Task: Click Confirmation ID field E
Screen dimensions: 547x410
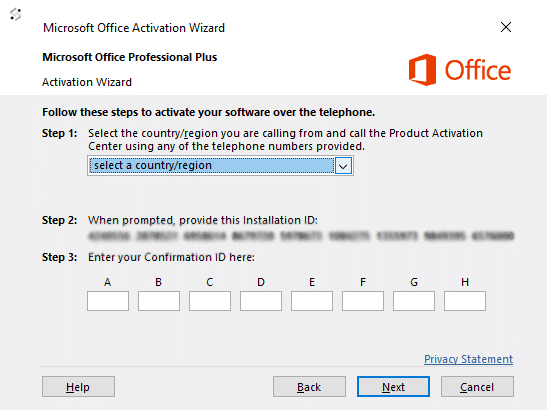Action: tap(312, 301)
